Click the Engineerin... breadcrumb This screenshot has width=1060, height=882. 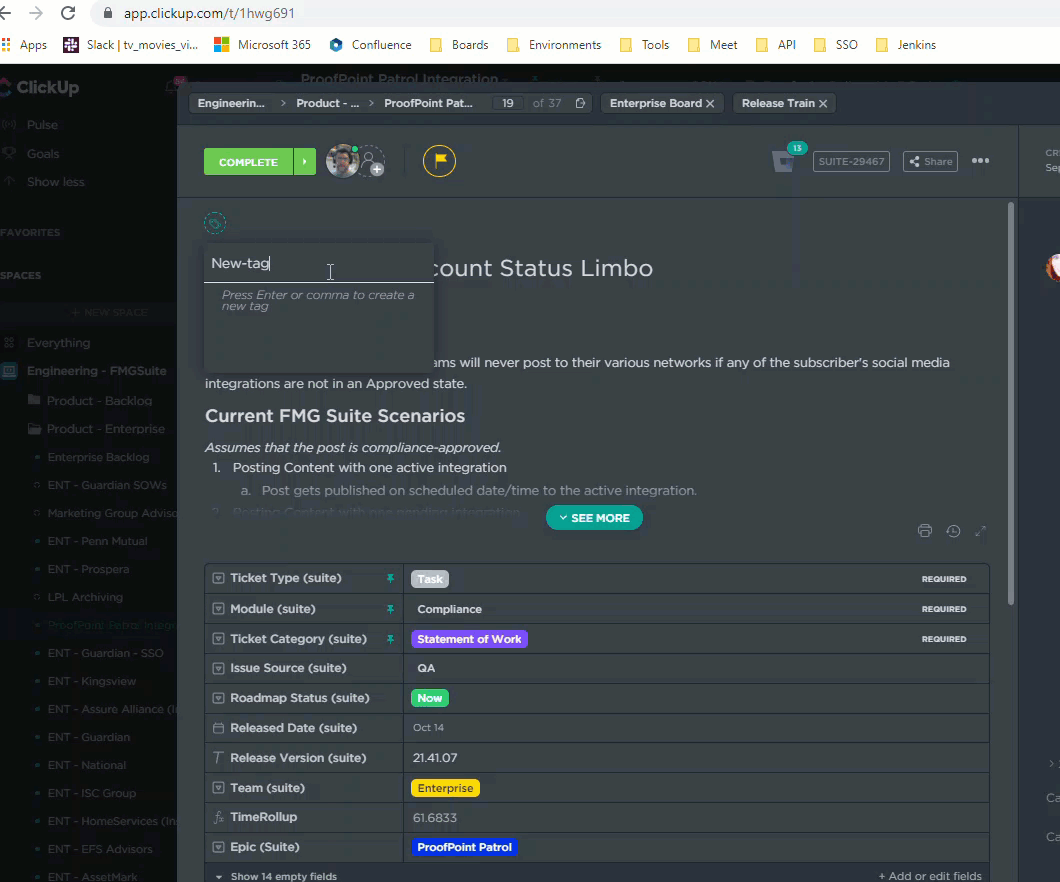231,103
